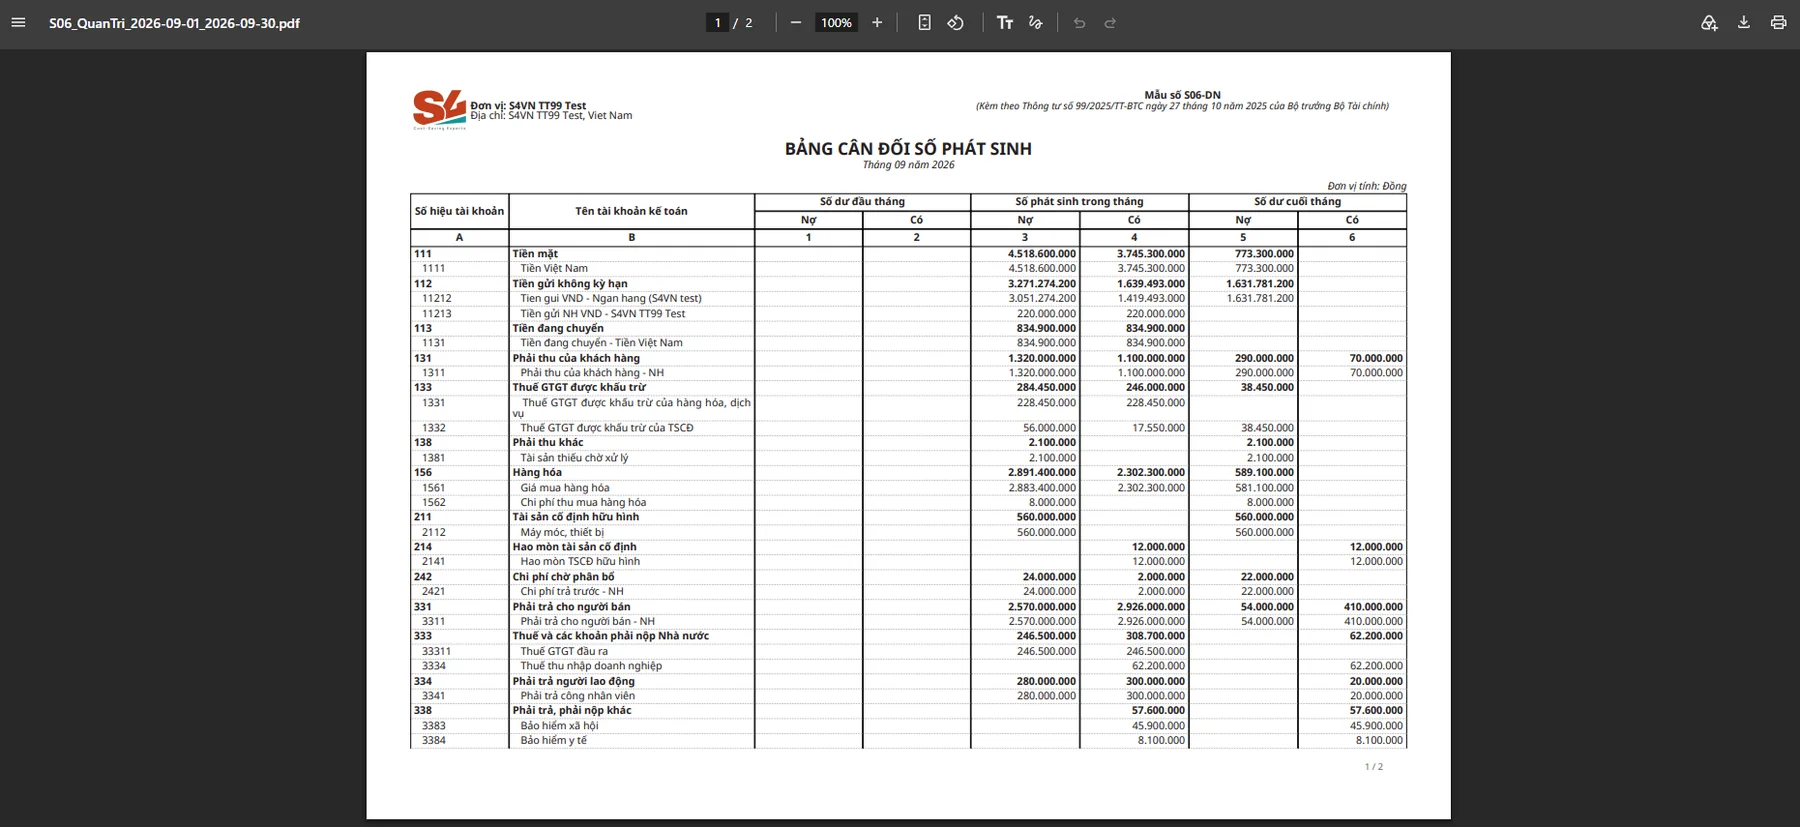Print the document
Screen dimensions: 1800x827
[1778, 23]
